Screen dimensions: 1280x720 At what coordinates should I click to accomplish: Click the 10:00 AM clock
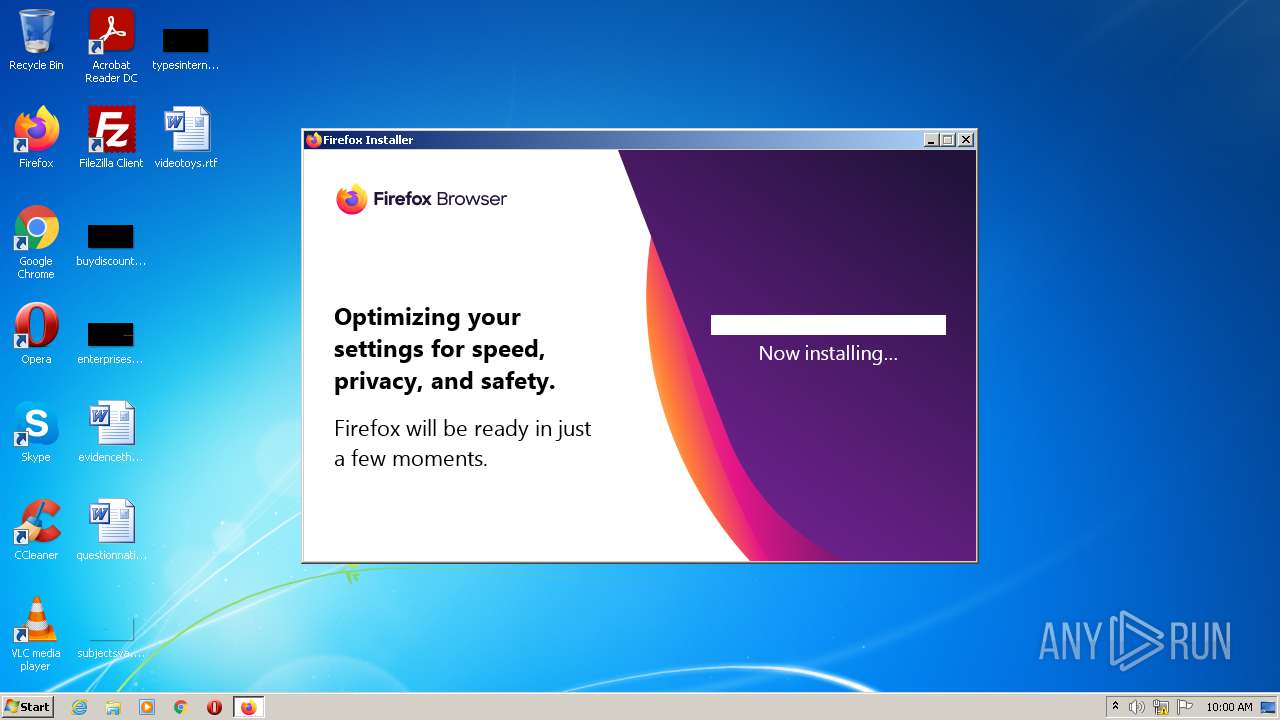pyautogui.click(x=1229, y=707)
